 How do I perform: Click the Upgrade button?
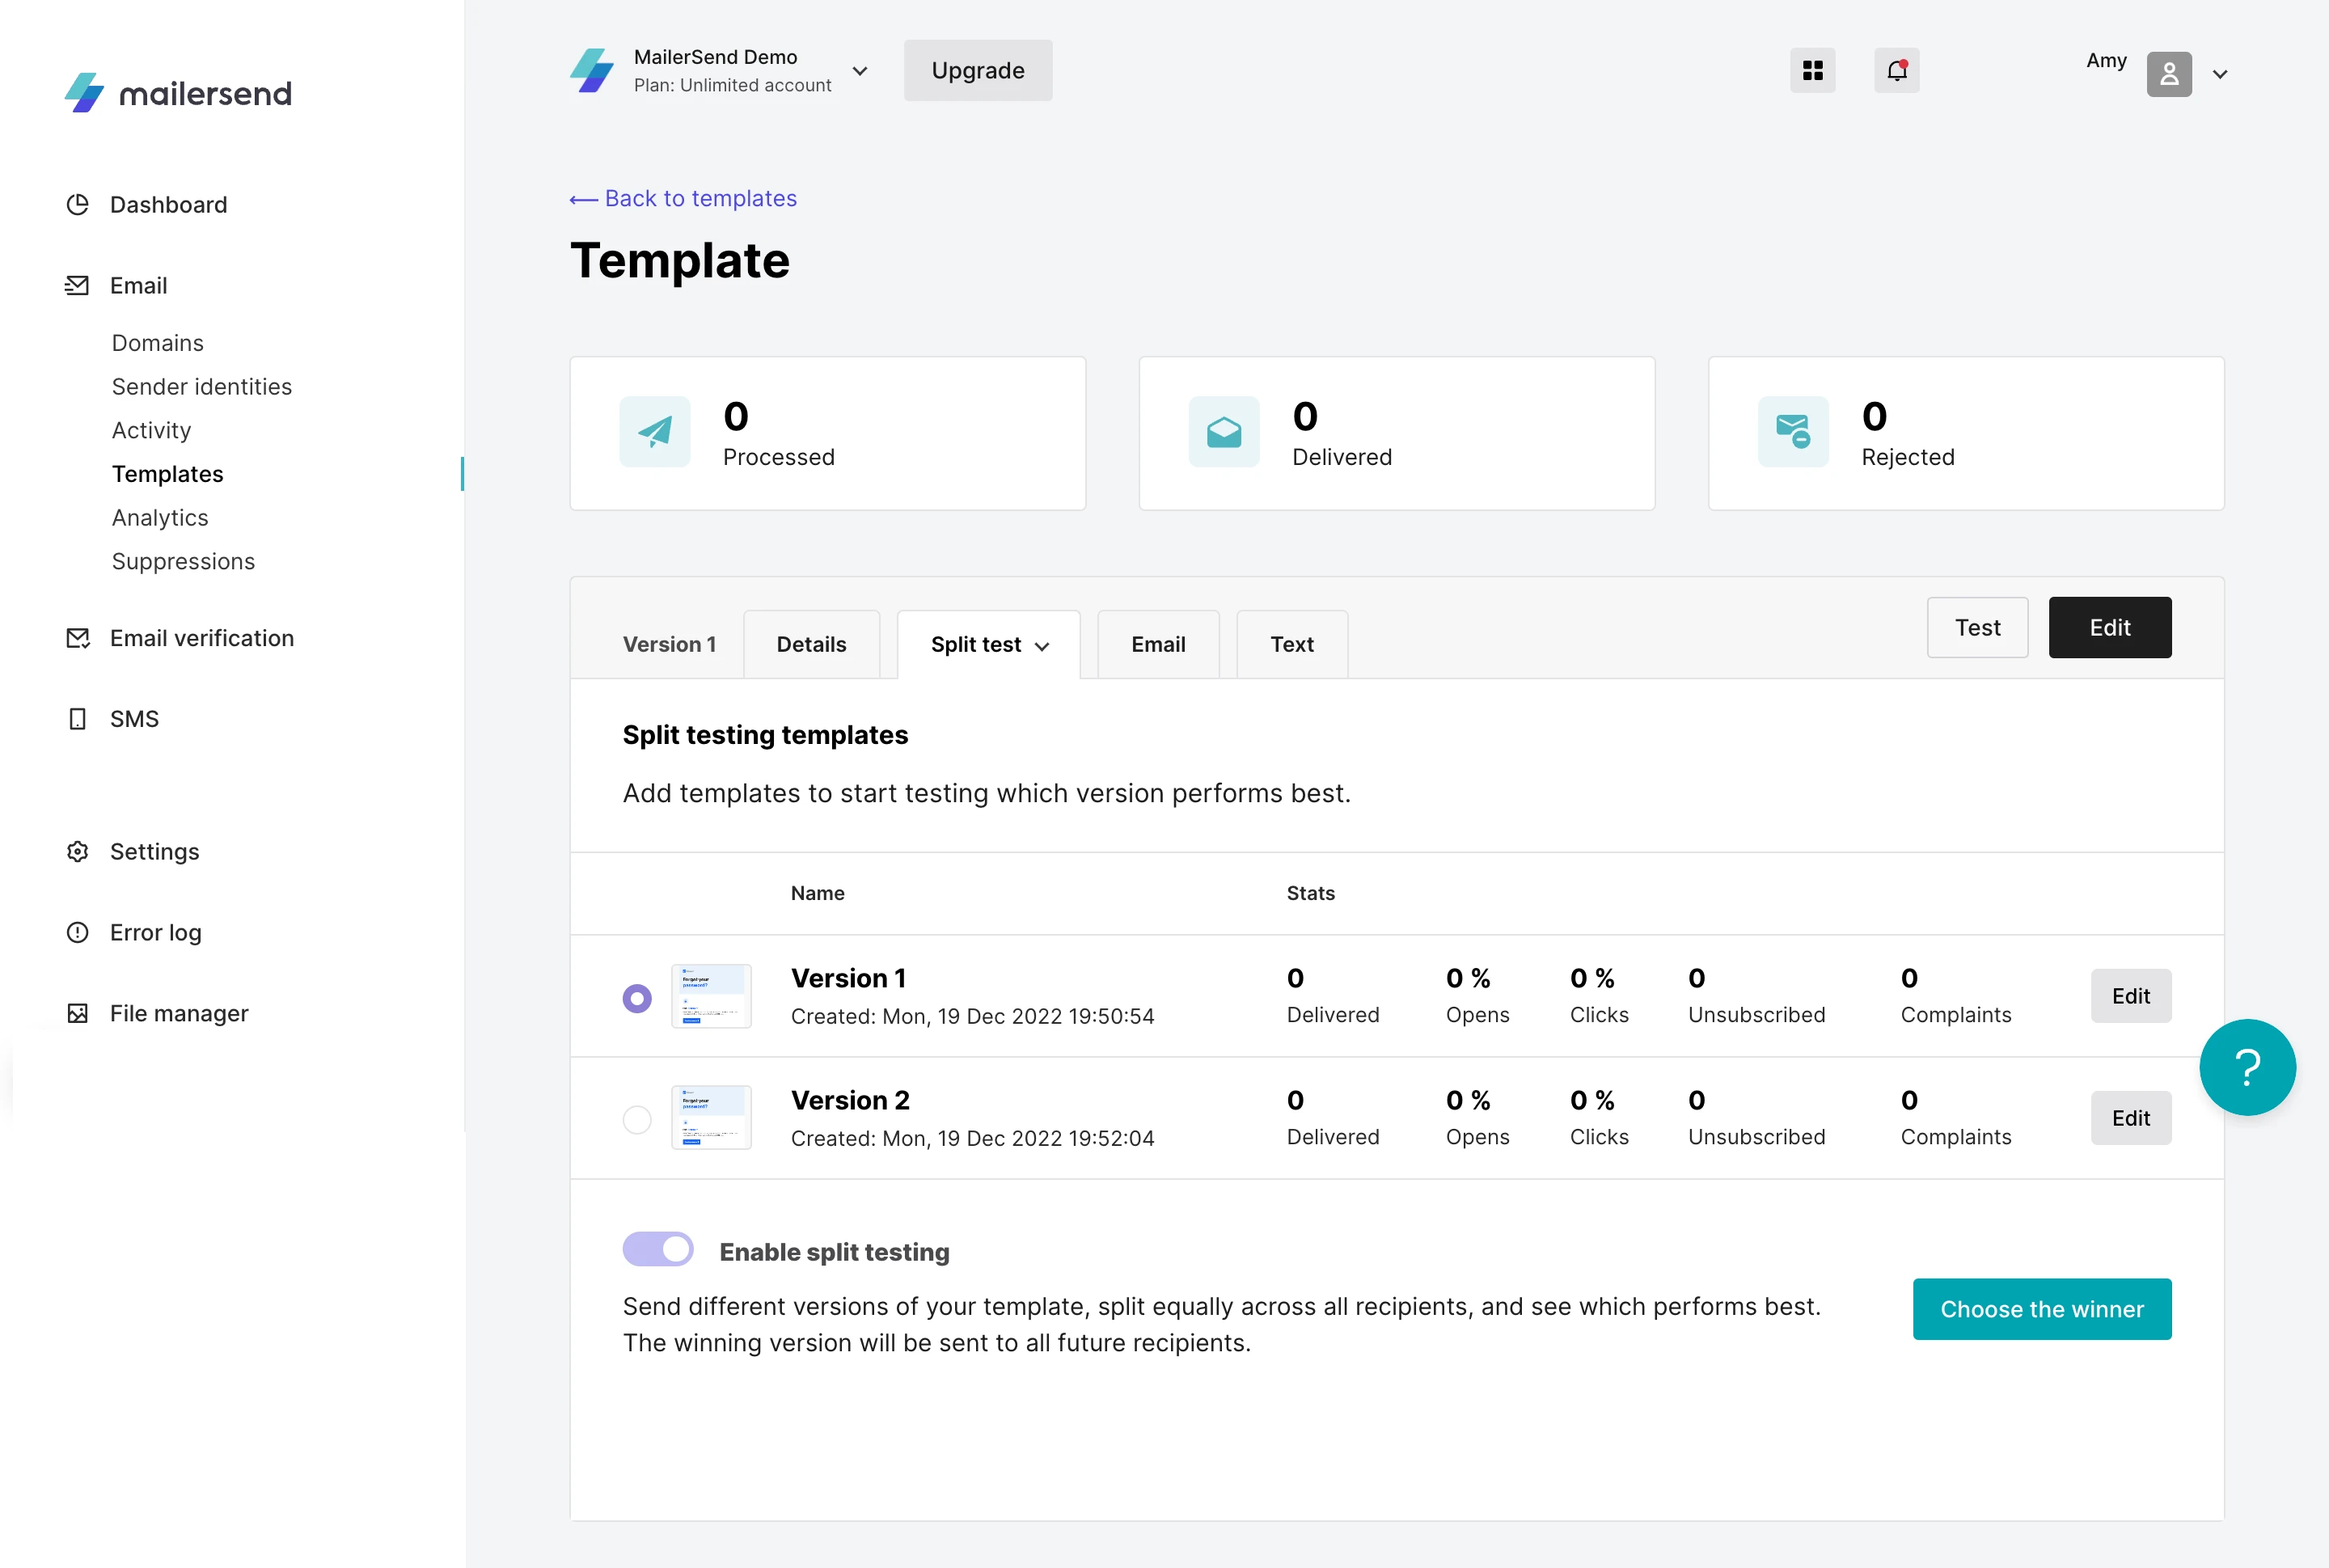click(x=977, y=71)
